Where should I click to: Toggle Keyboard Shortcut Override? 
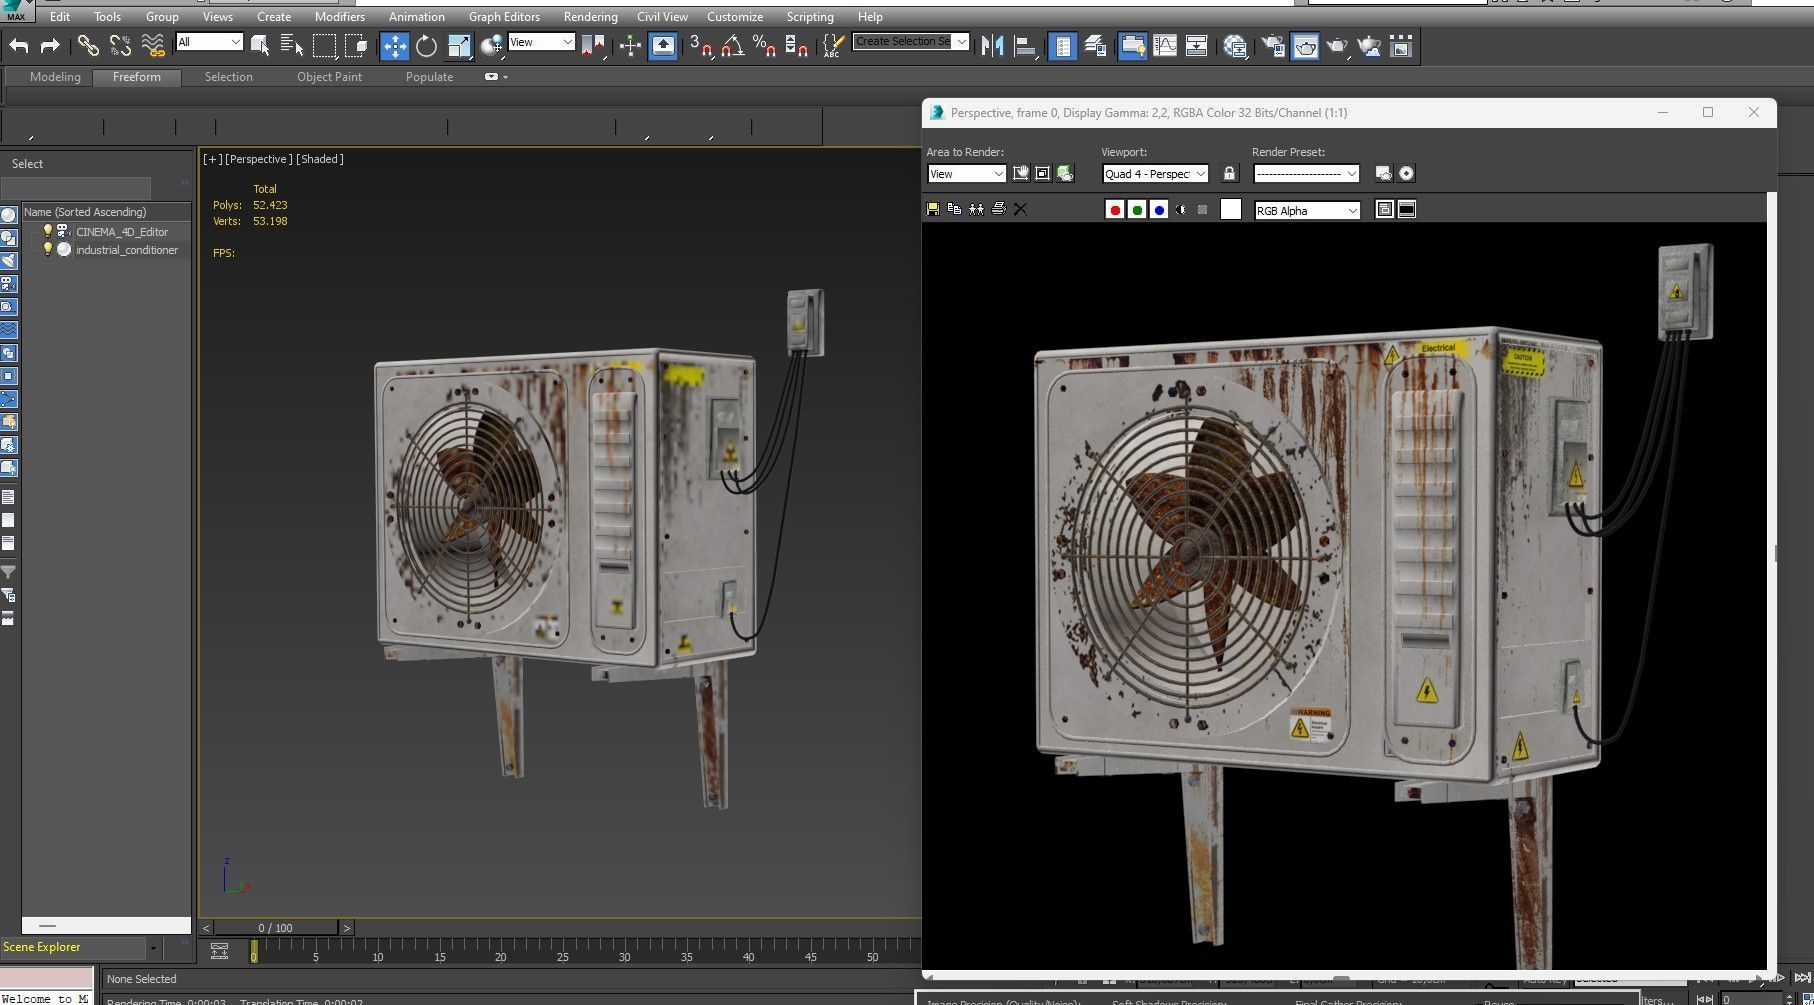663,46
